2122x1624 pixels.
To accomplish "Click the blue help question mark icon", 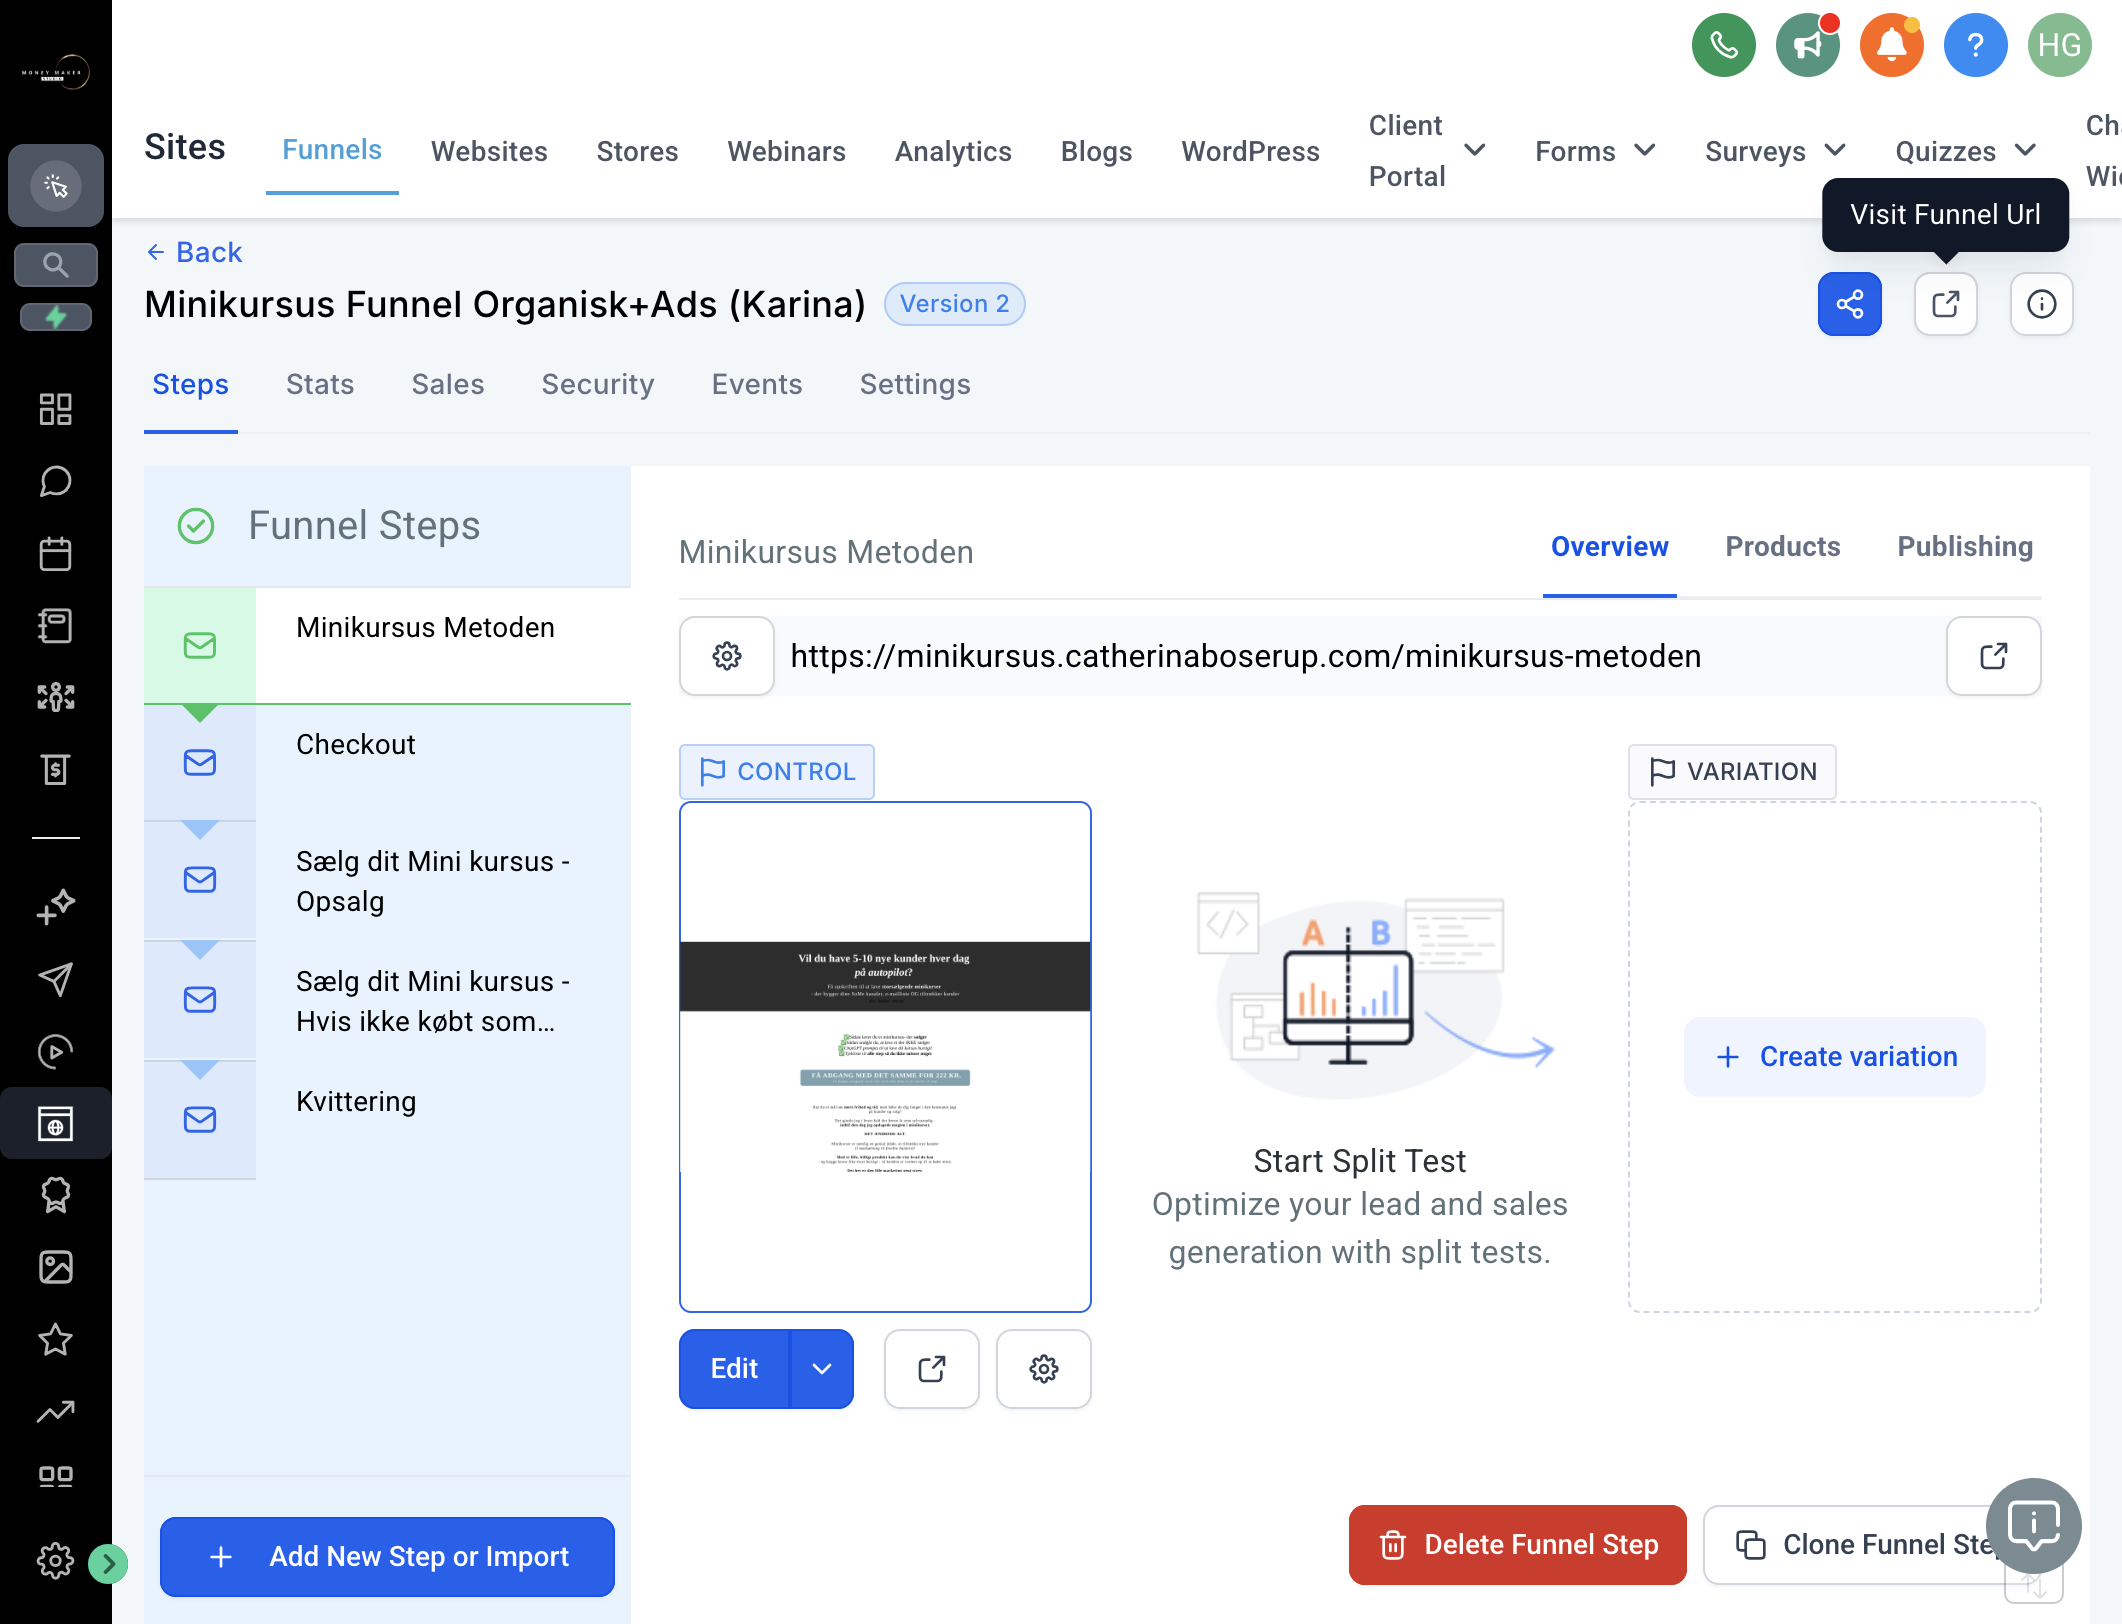I will 1975,45.
